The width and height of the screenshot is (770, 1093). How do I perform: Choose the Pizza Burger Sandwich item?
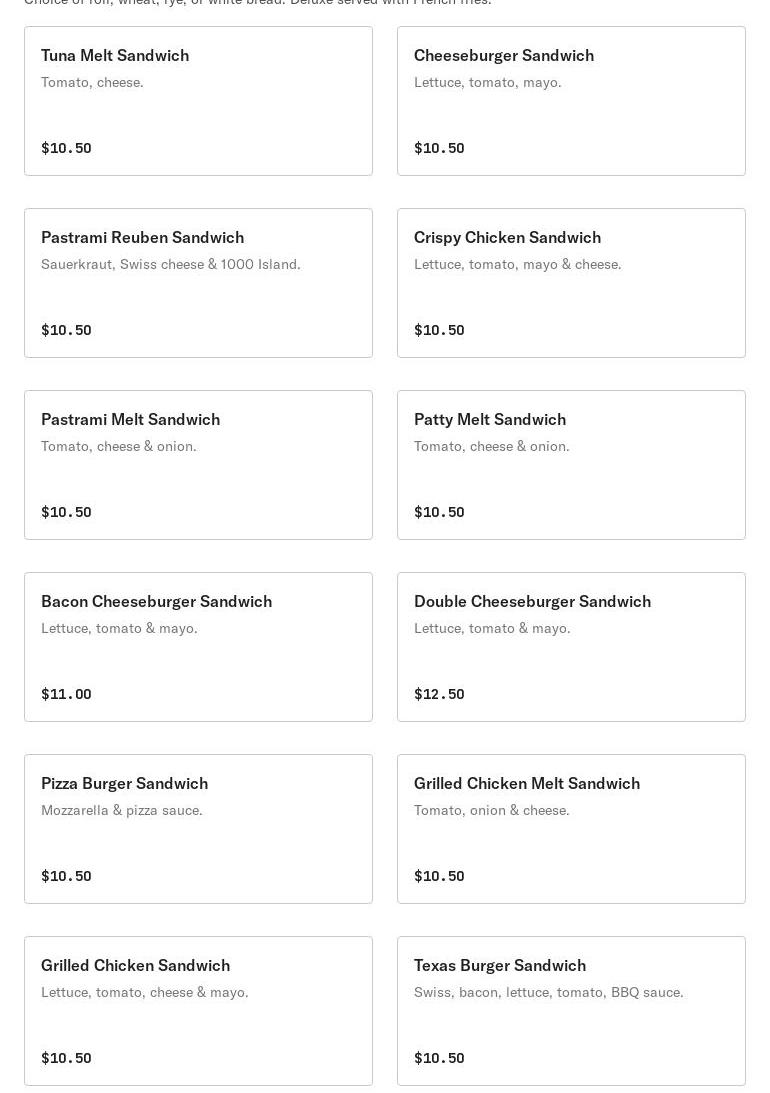click(x=199, y=829)
